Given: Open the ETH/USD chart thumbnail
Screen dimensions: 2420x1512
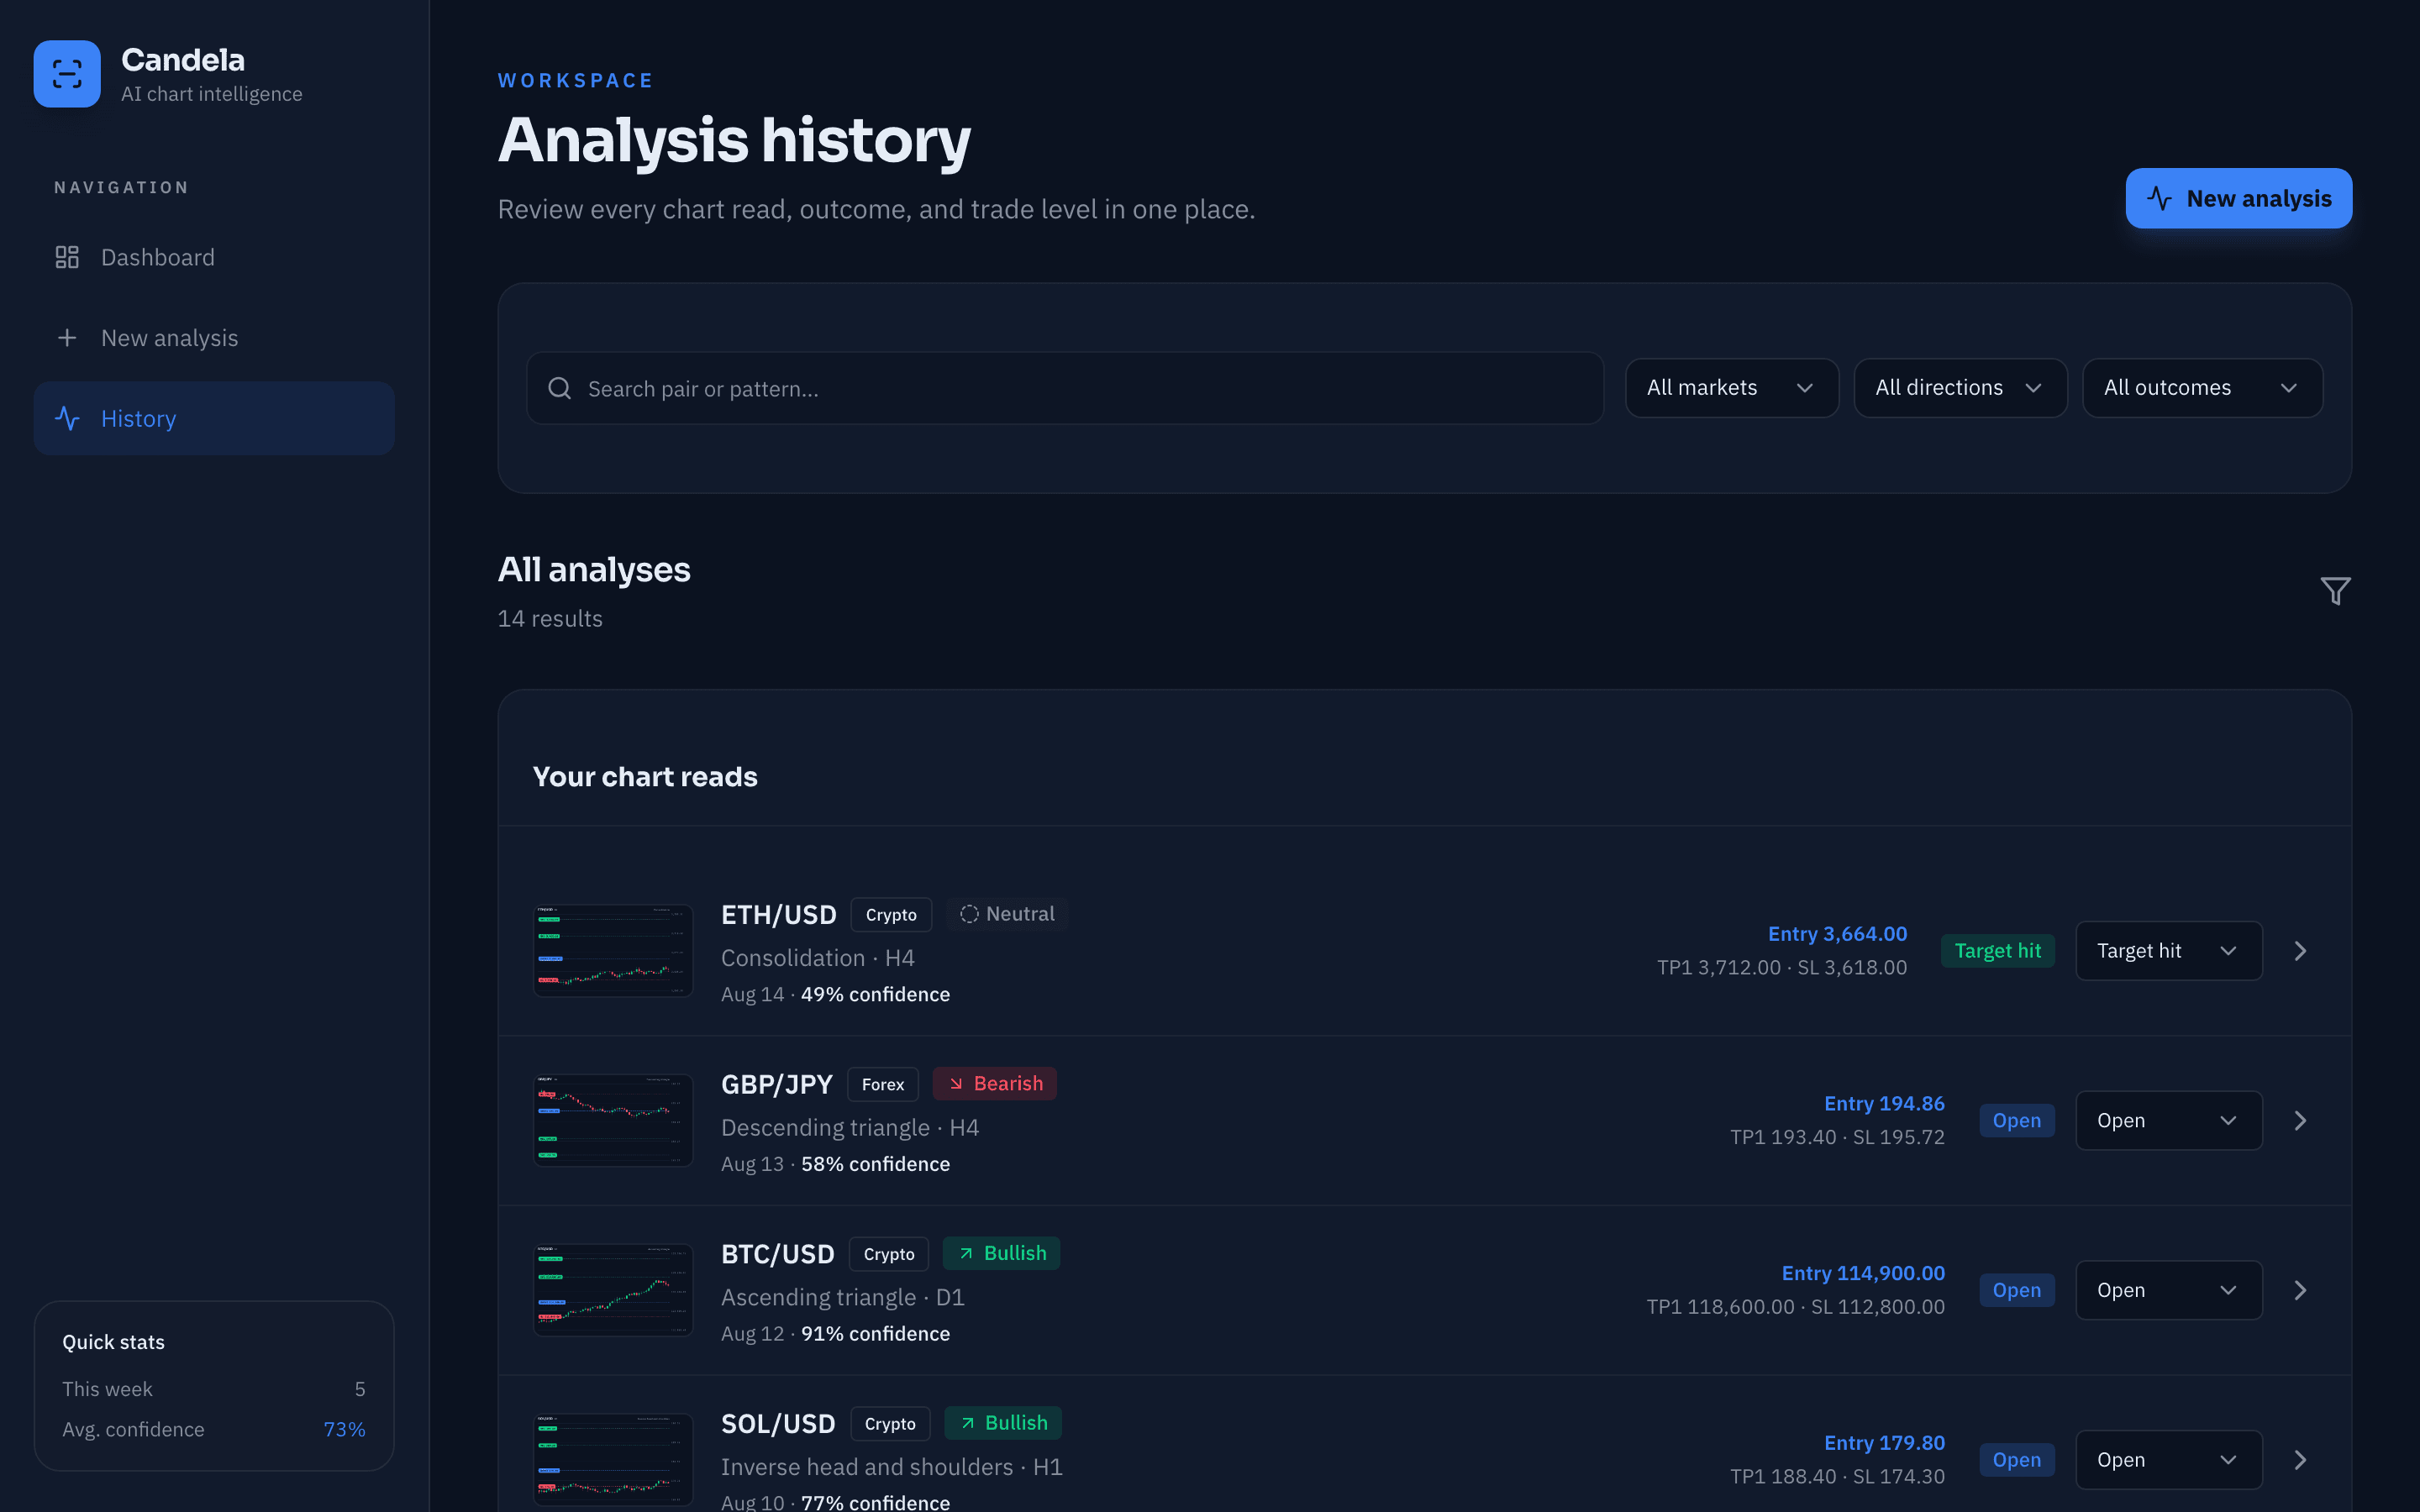Looking at the screenshot, I should pos(613,951).
